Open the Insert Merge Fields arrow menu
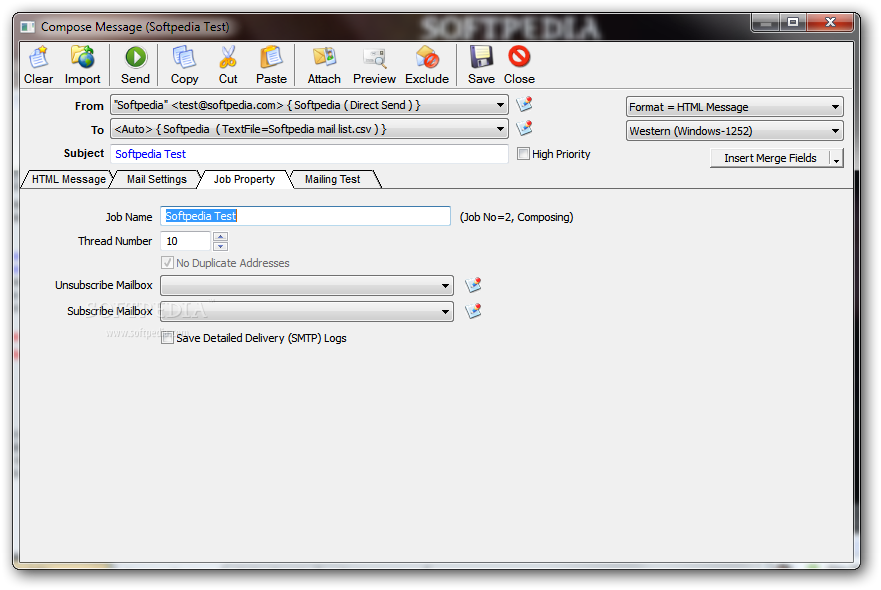 836,158
